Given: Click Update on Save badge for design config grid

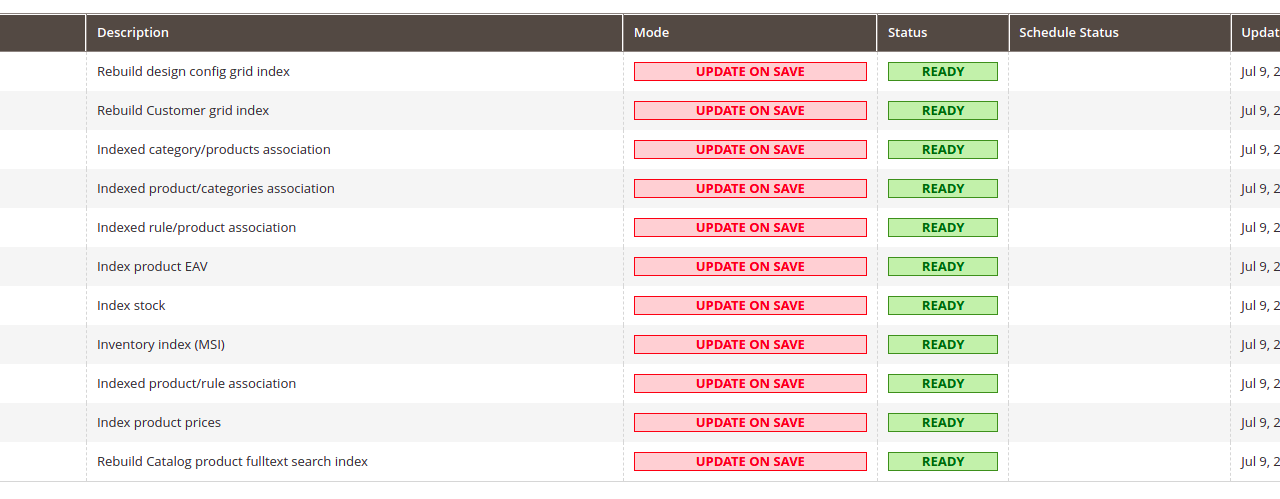Looking at the screenshot, I should point(750,72).
